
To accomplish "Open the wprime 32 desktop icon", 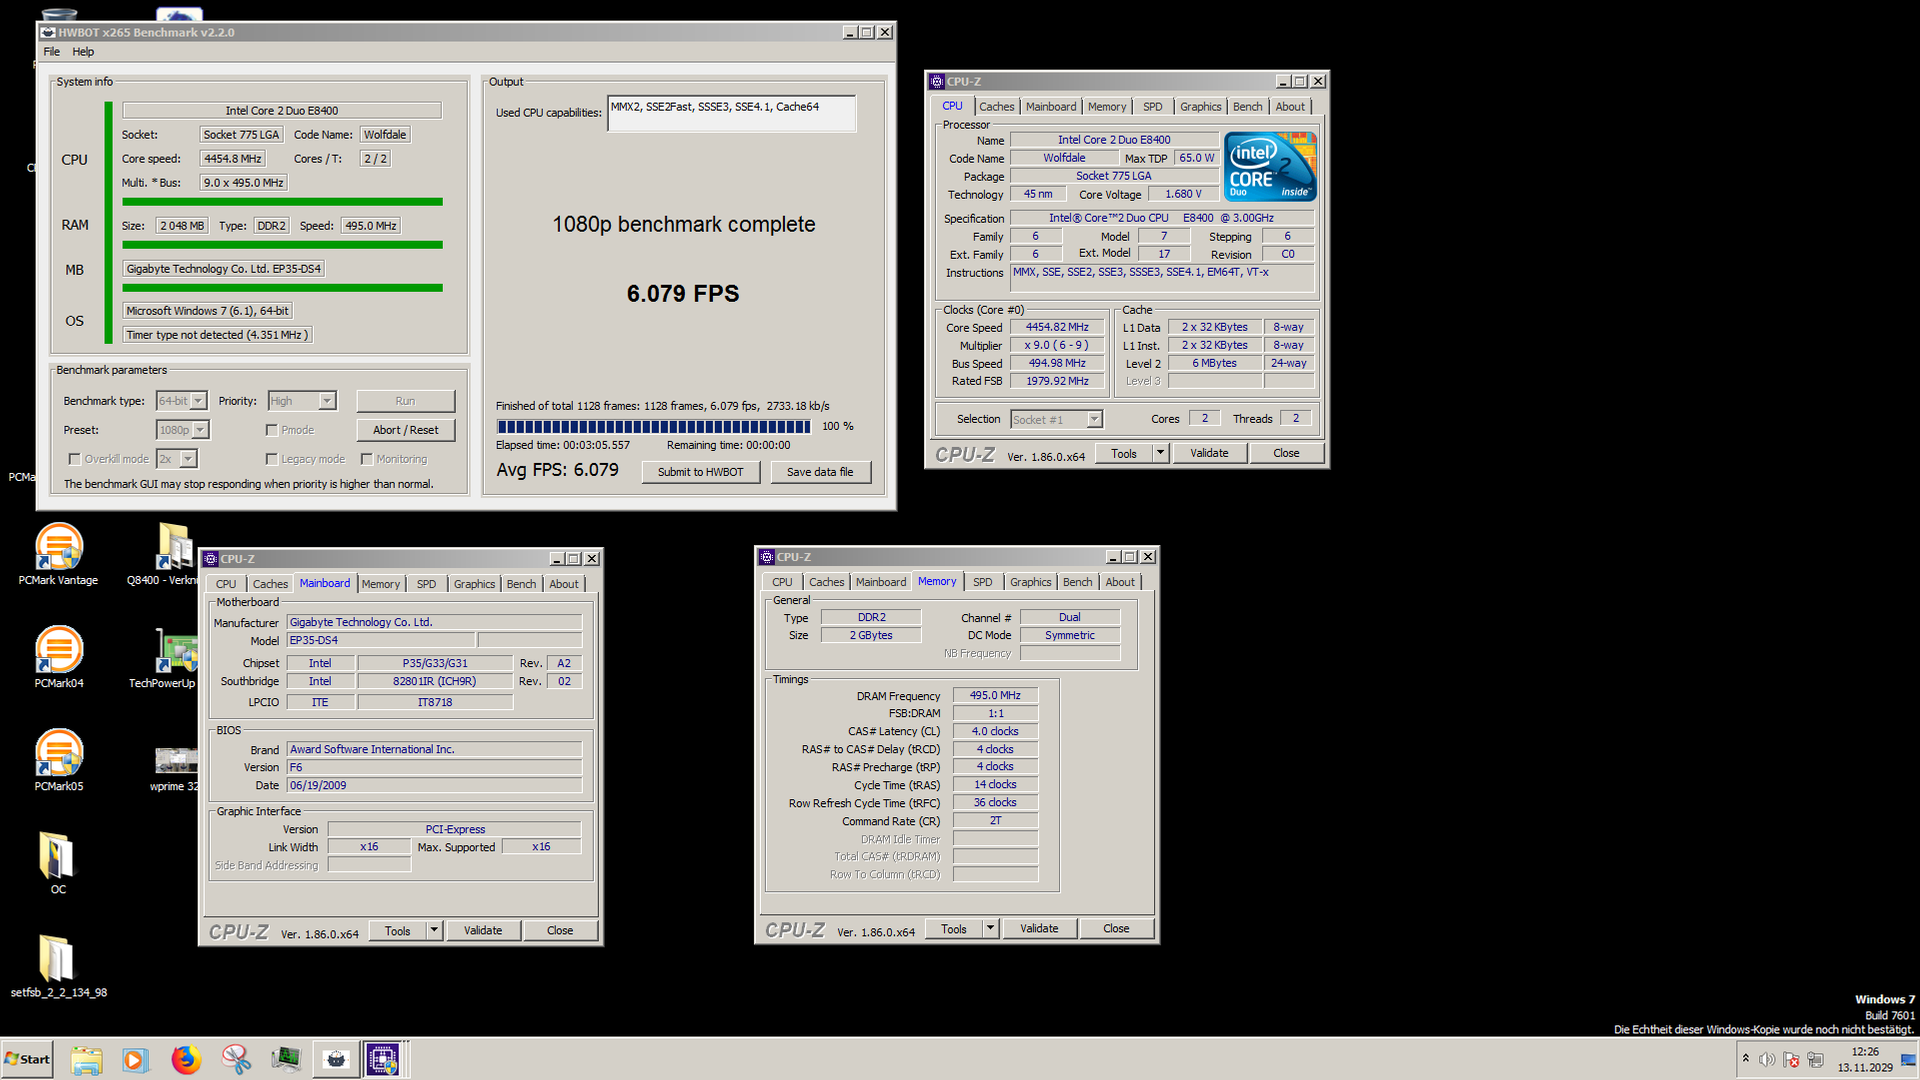I will (x=175, y=768).
